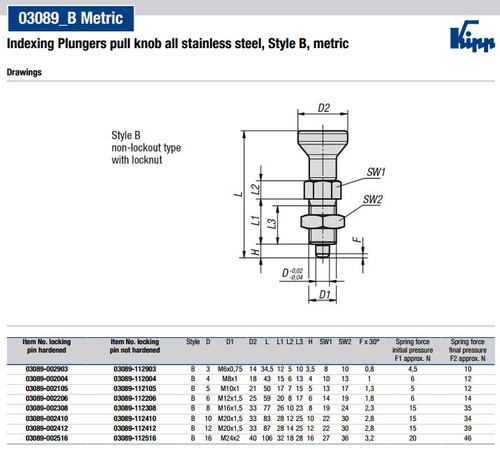The image size is (500, 451).
Task: Select M20x1,5 in the 03089-002410 row
Action: point(230,419)
